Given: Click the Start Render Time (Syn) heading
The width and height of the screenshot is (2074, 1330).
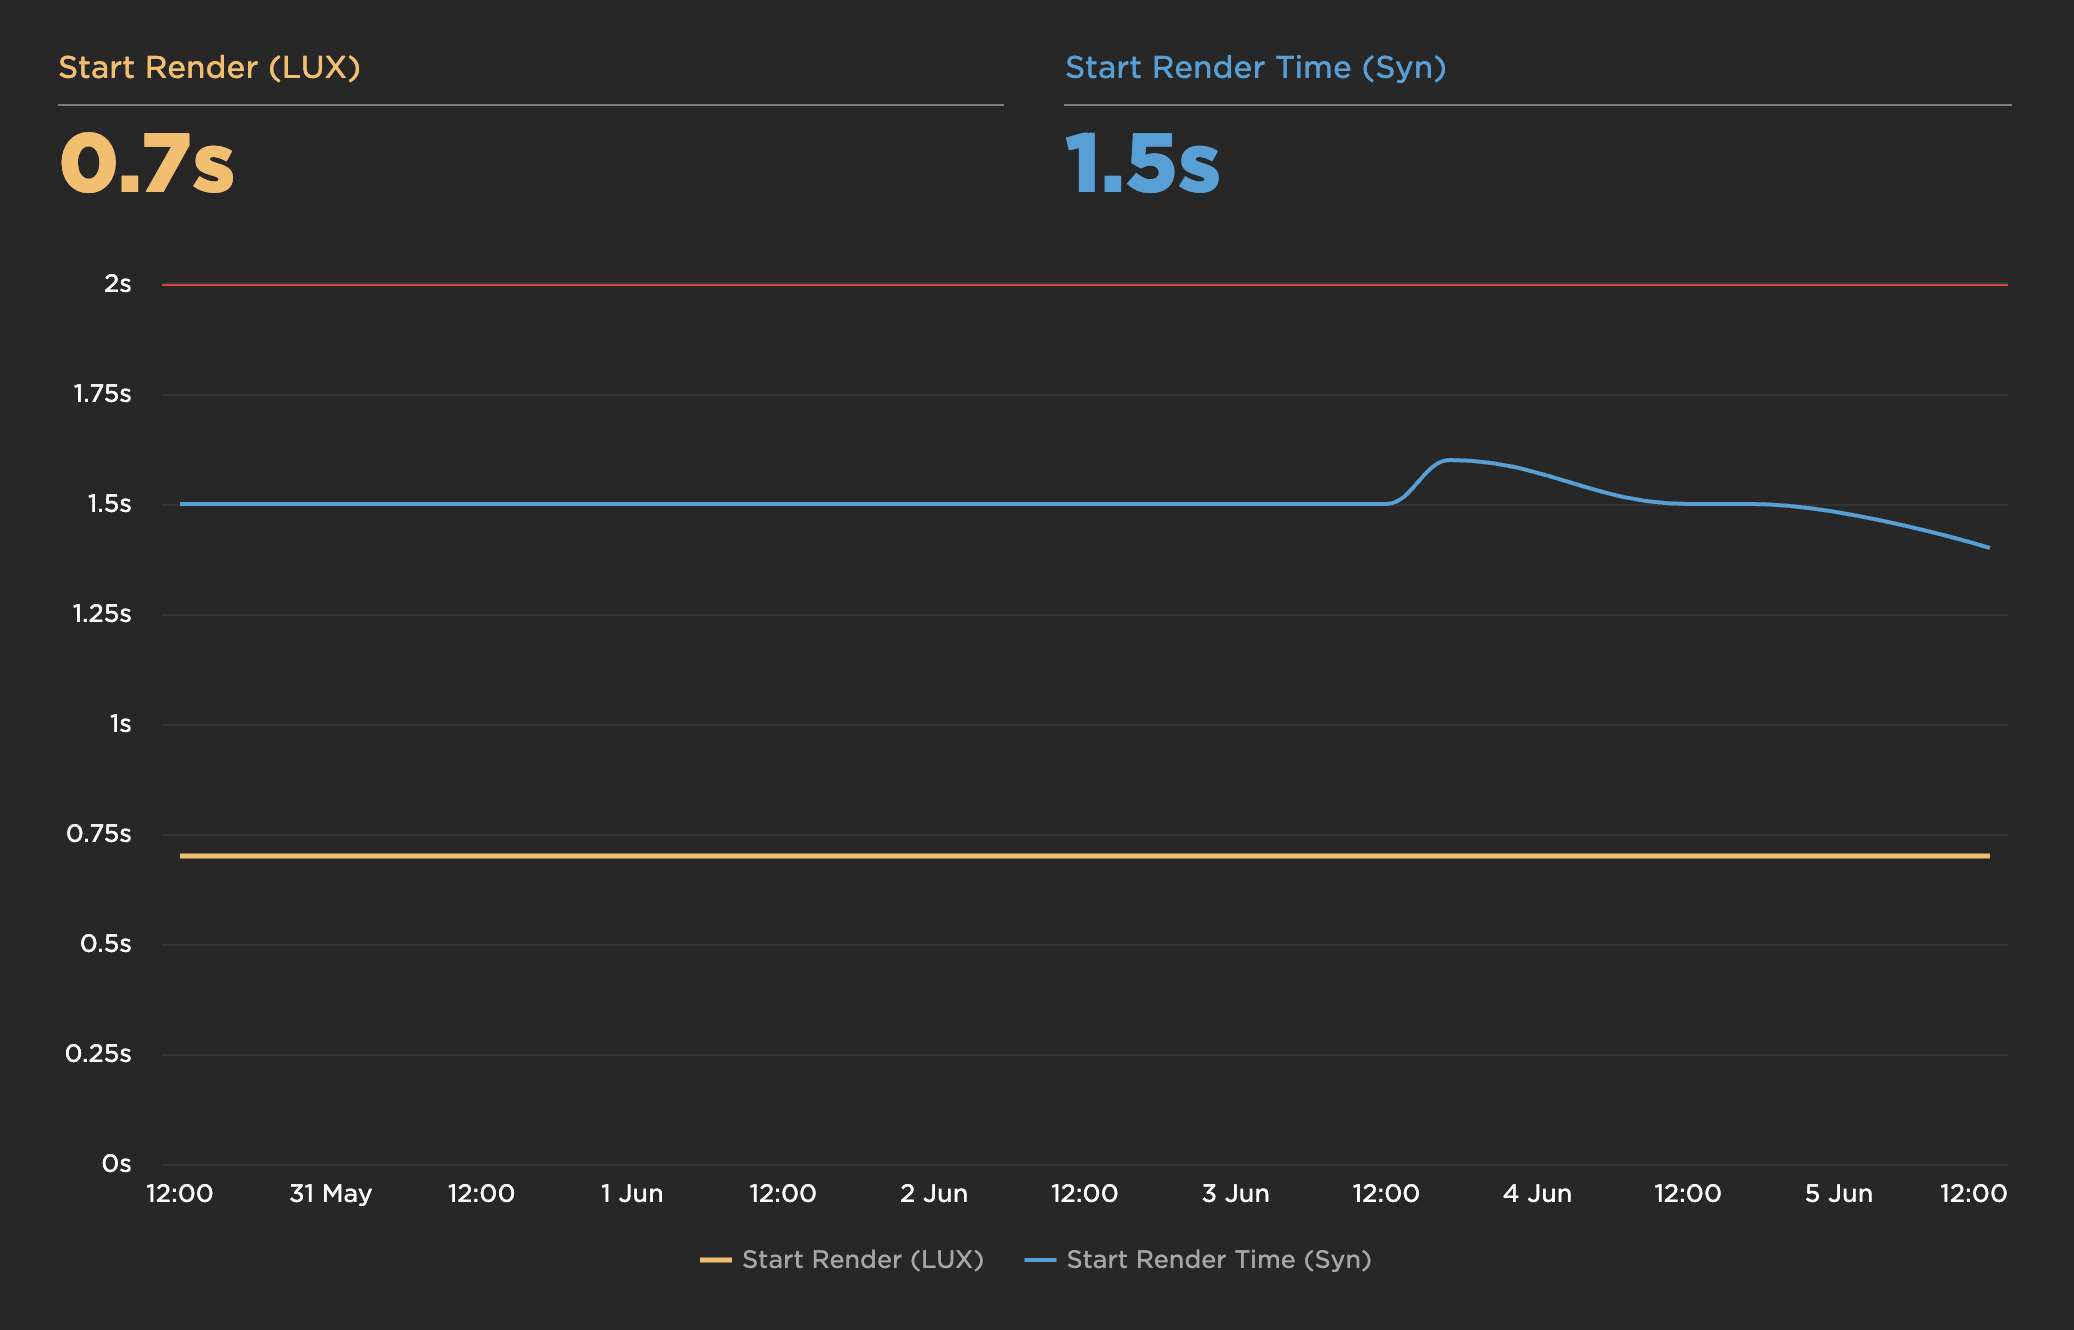Looking at the screenshot, I should (1255, 67).
